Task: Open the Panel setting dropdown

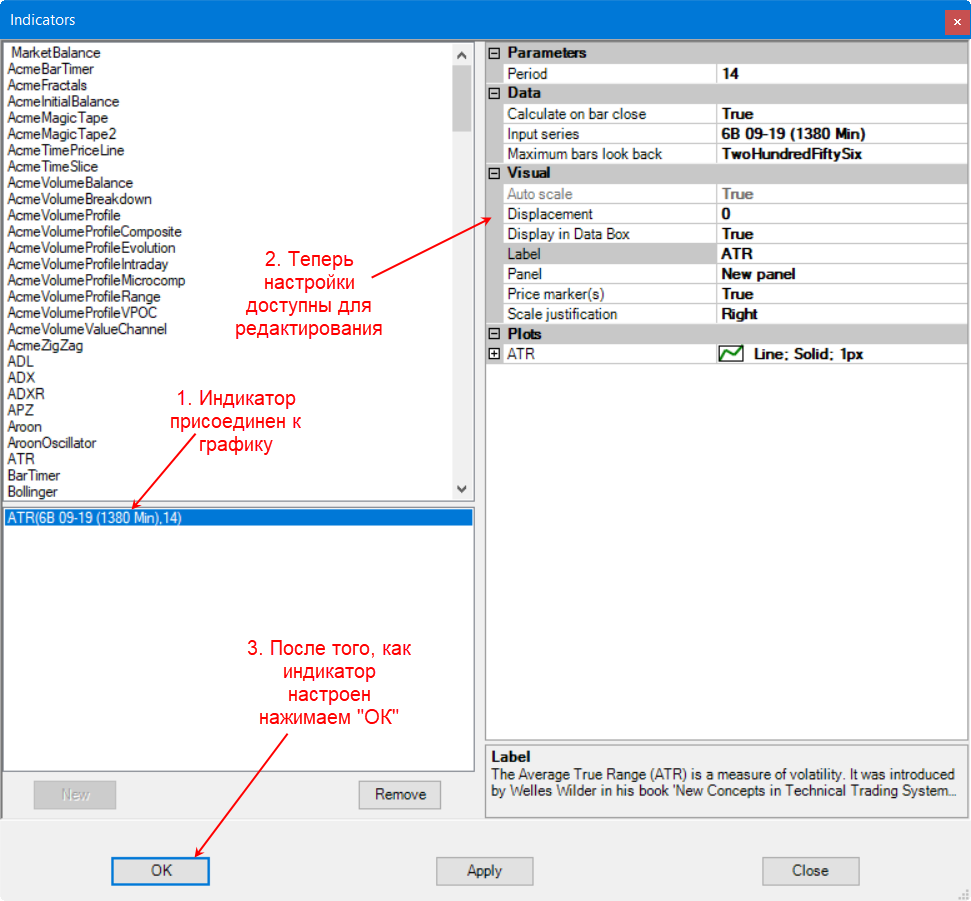Action: click(x=840, y=274)
